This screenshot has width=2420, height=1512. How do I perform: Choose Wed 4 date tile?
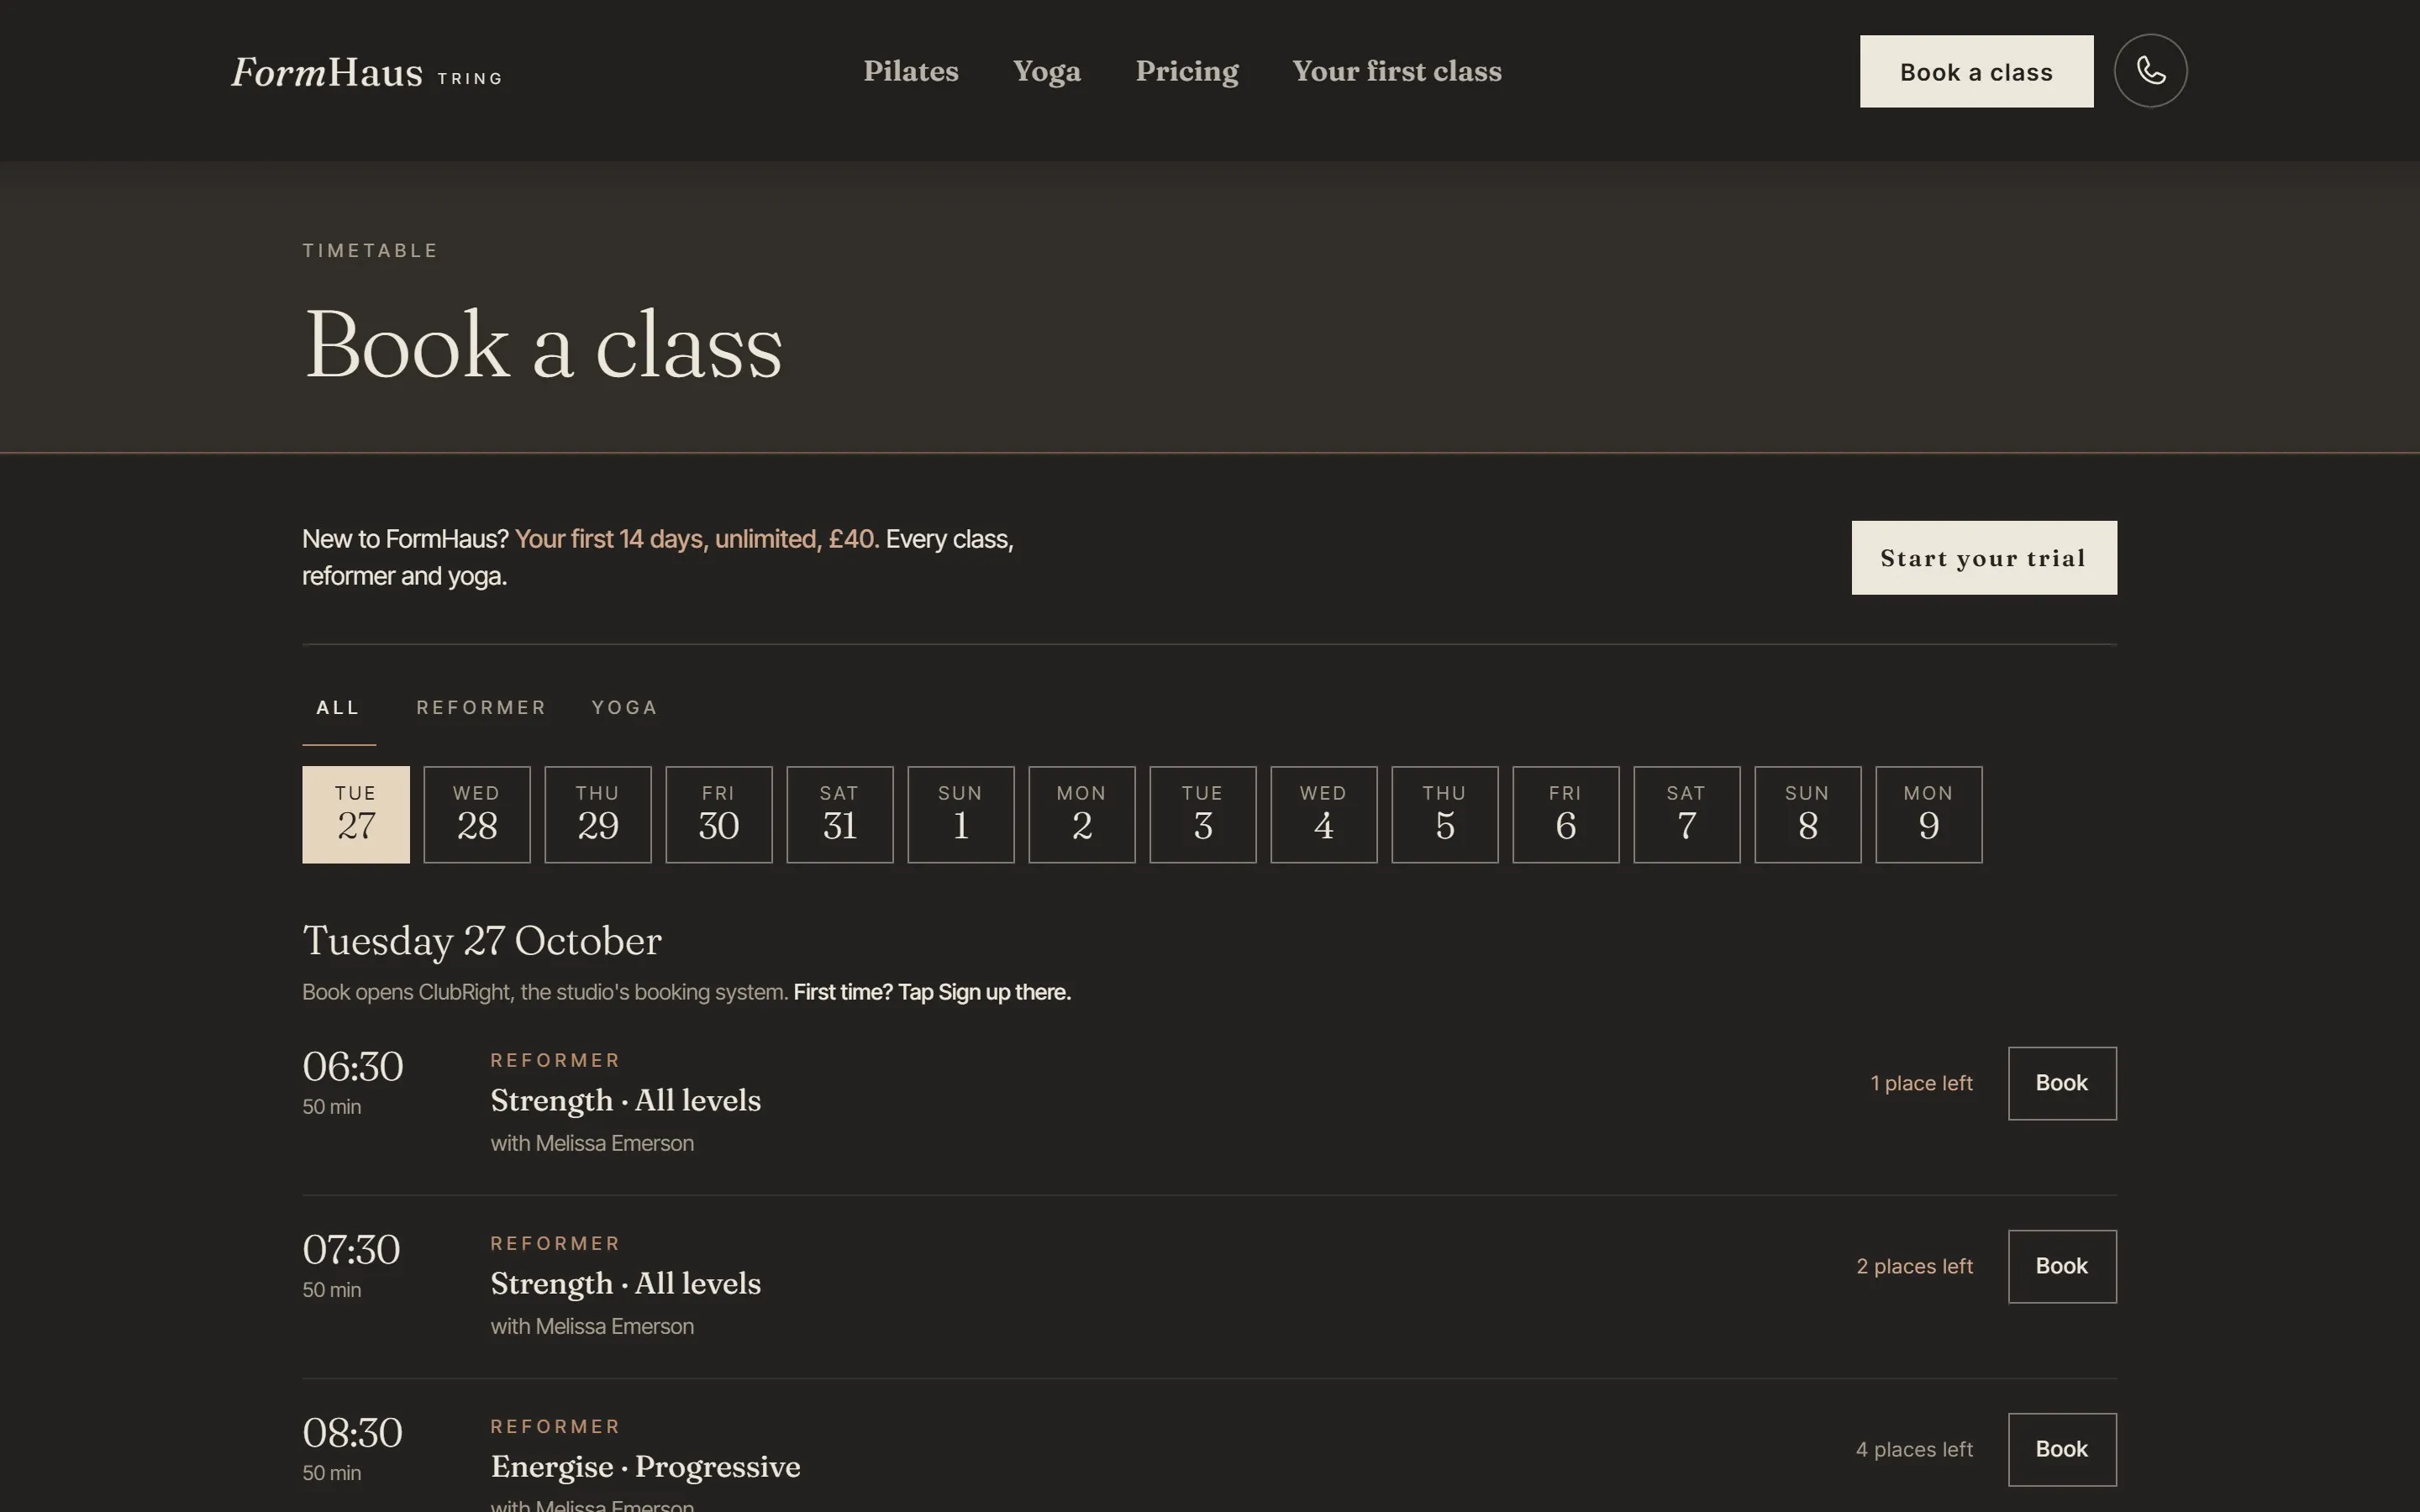pos(1324,814)
